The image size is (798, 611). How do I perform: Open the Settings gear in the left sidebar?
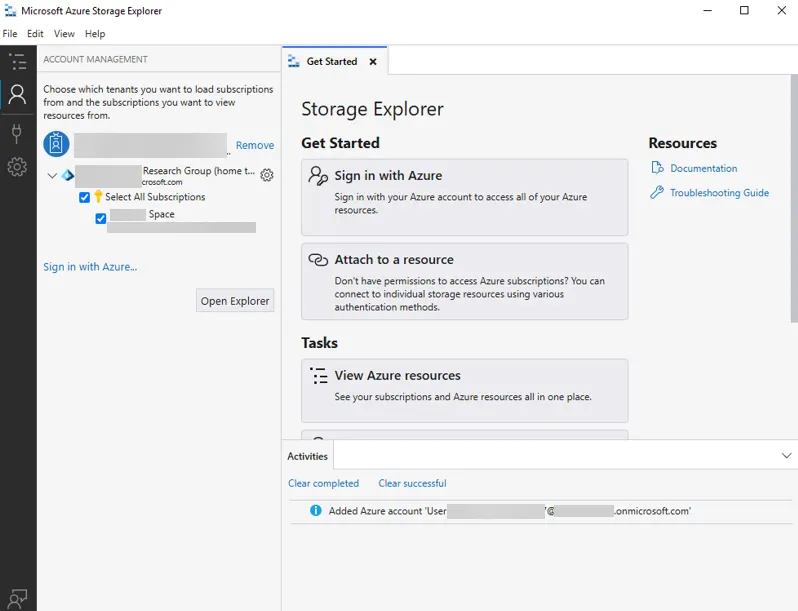[17, 167]
